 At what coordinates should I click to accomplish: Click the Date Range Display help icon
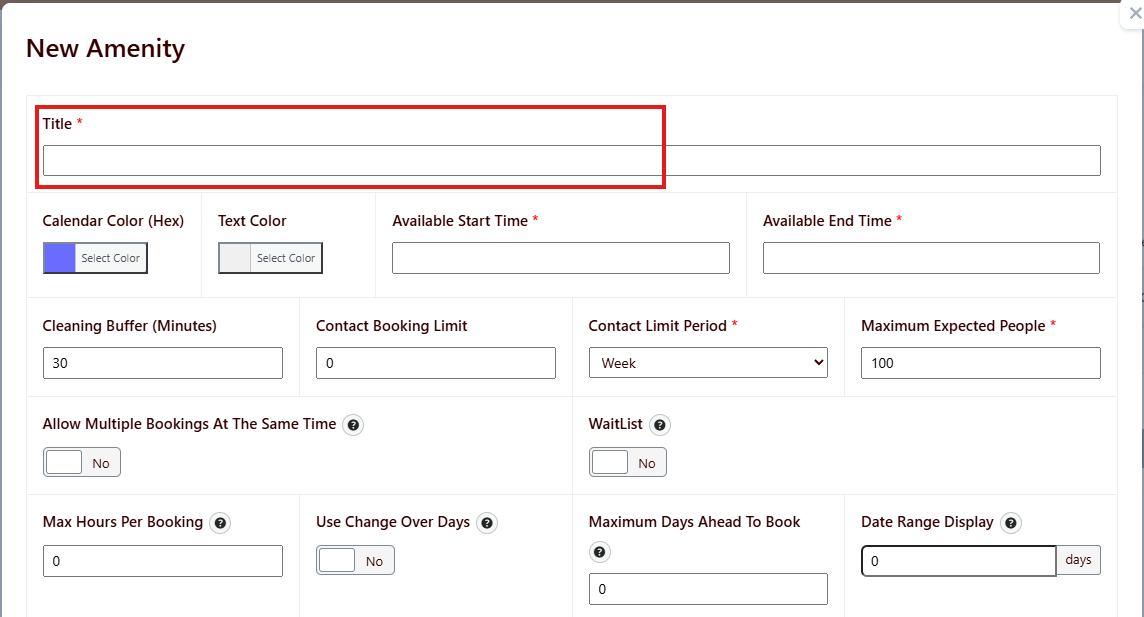pyautogui.click(x=1011, y=523)
